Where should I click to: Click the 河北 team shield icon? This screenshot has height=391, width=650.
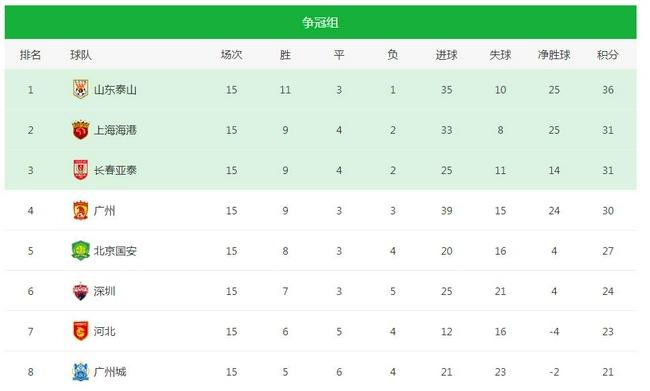coord(80,331)
